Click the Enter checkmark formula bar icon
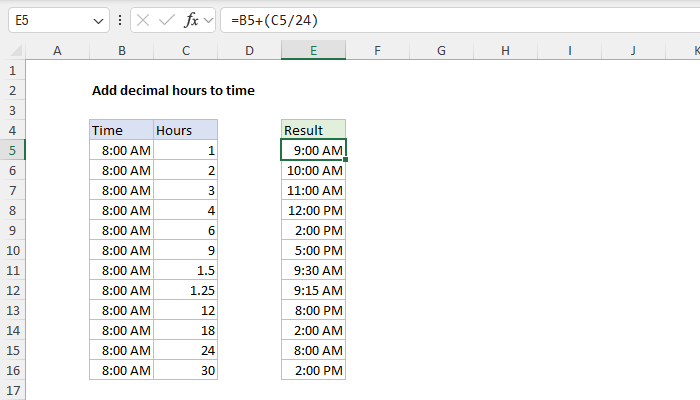 (x=167, y=20)
